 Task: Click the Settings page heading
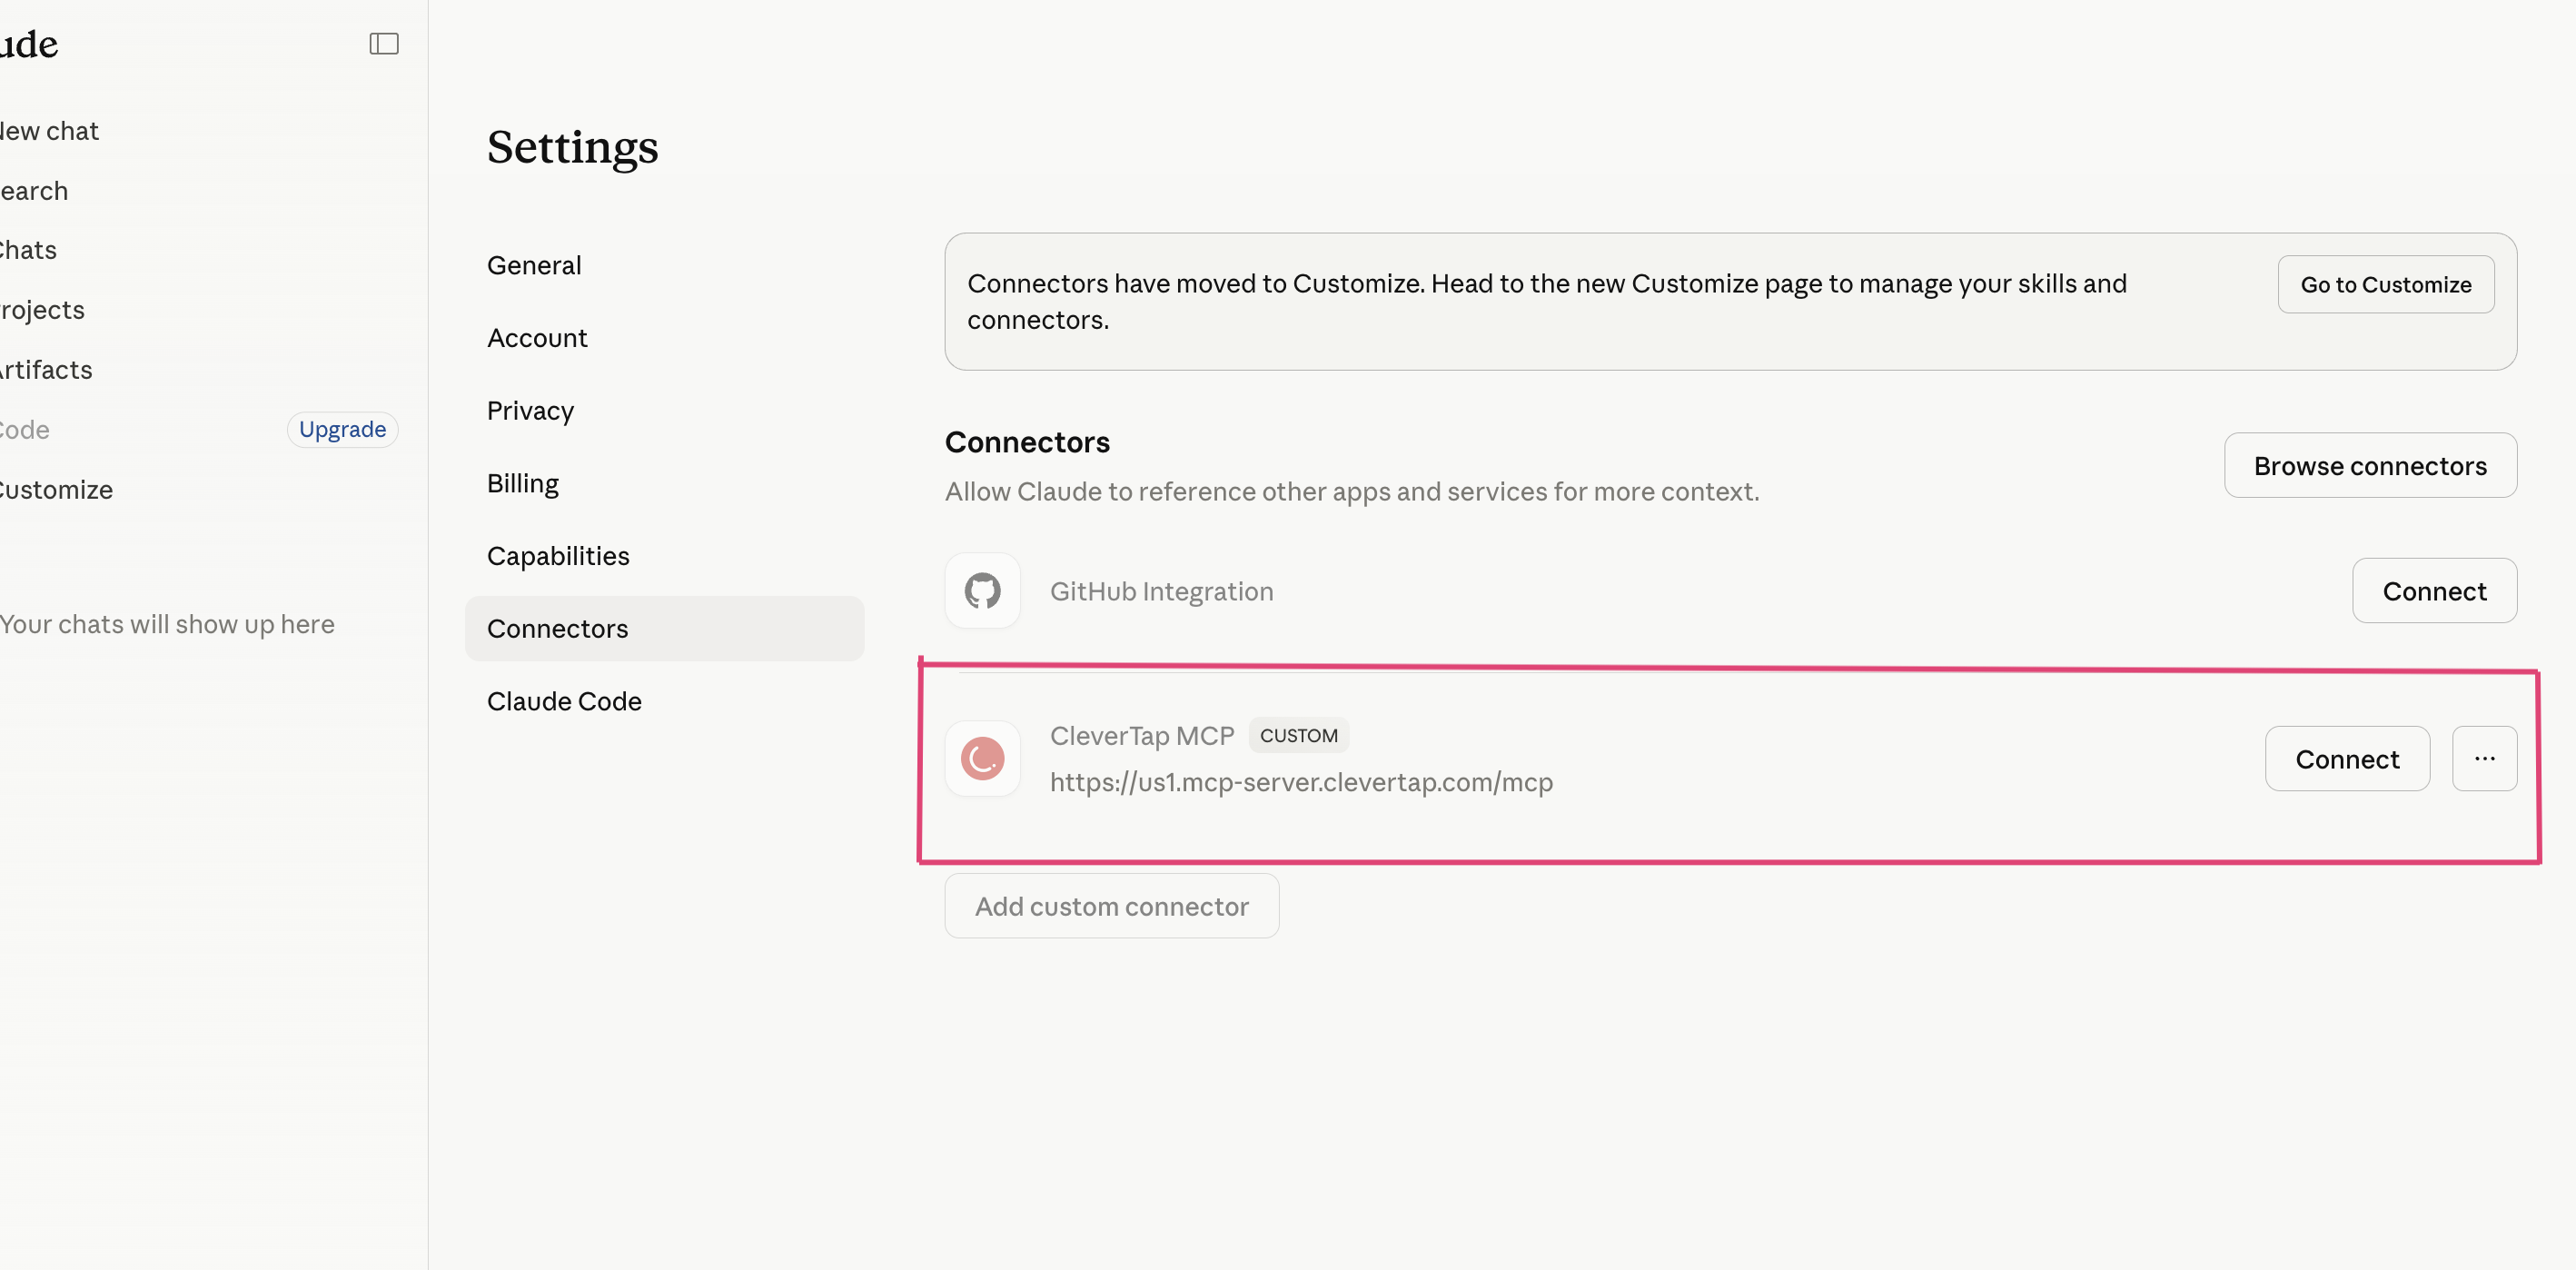(572, 147)
